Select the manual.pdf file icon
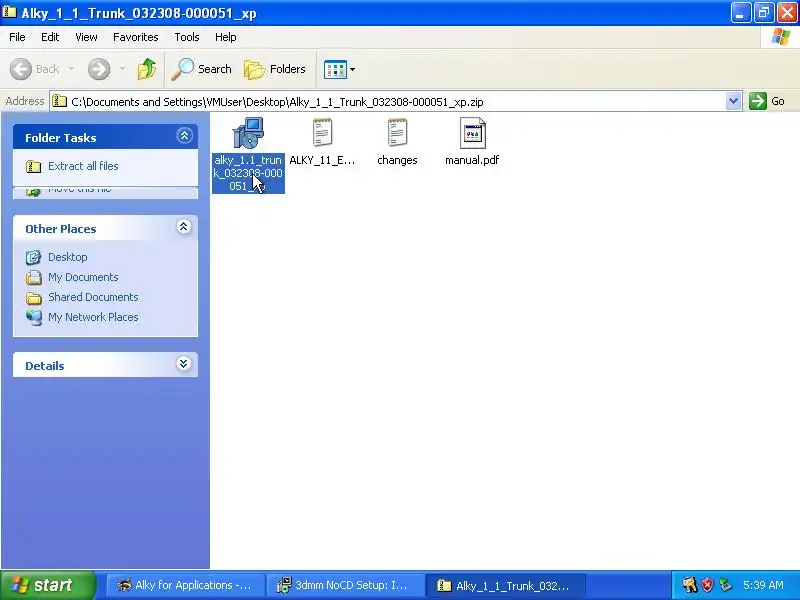This screenshot has width=800, height=600. [x=472, y=133]
